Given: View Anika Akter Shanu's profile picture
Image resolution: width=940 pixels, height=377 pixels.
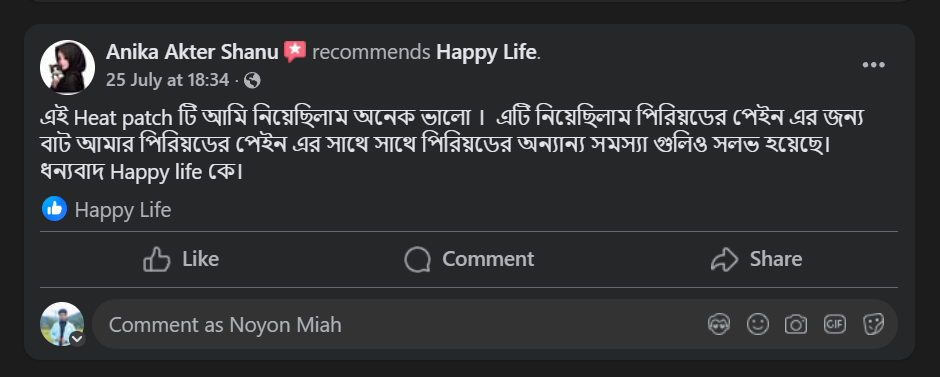Looking at the screenshot, I should point(67,67).
